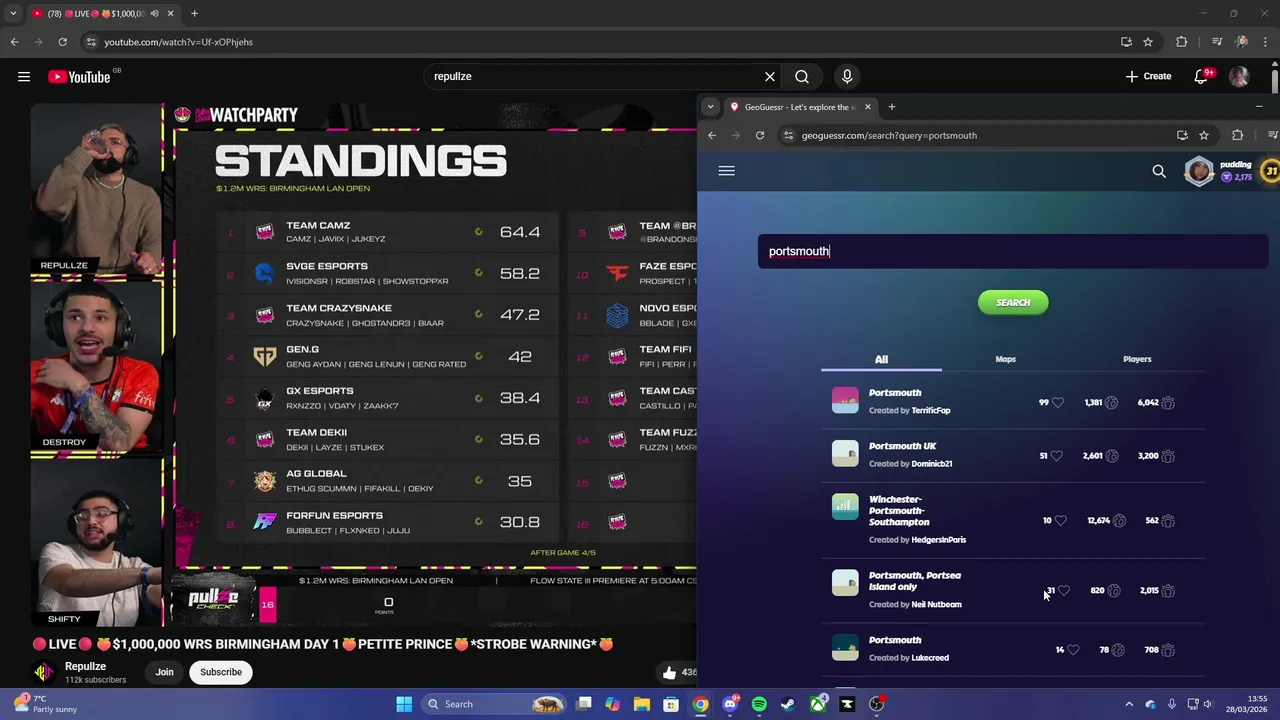Like the Portsea Island only map

[x=1064, y=590]
